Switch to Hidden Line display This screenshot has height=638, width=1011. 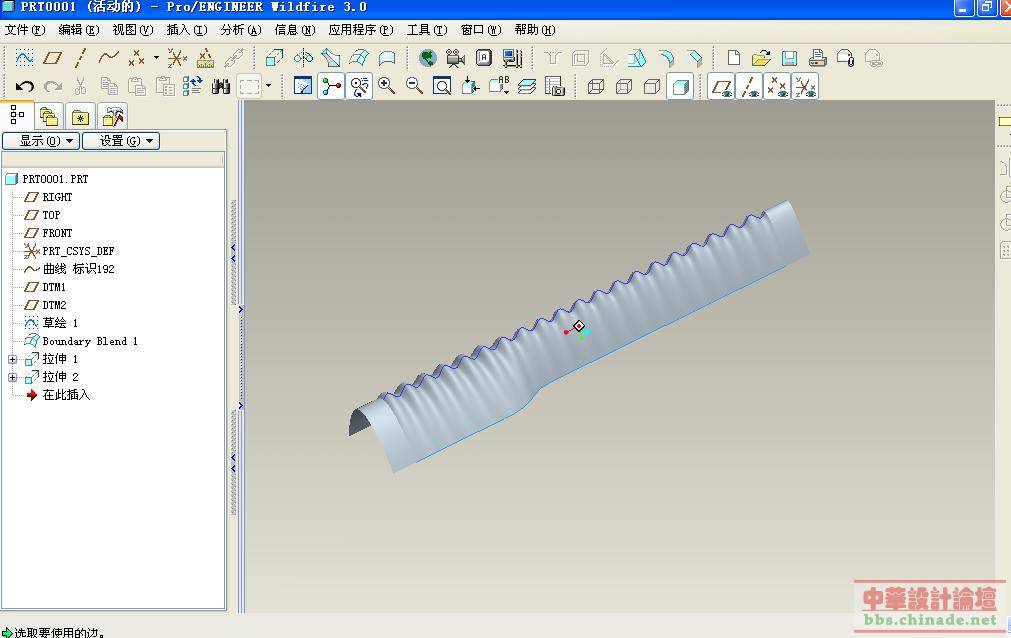(623, 86)
